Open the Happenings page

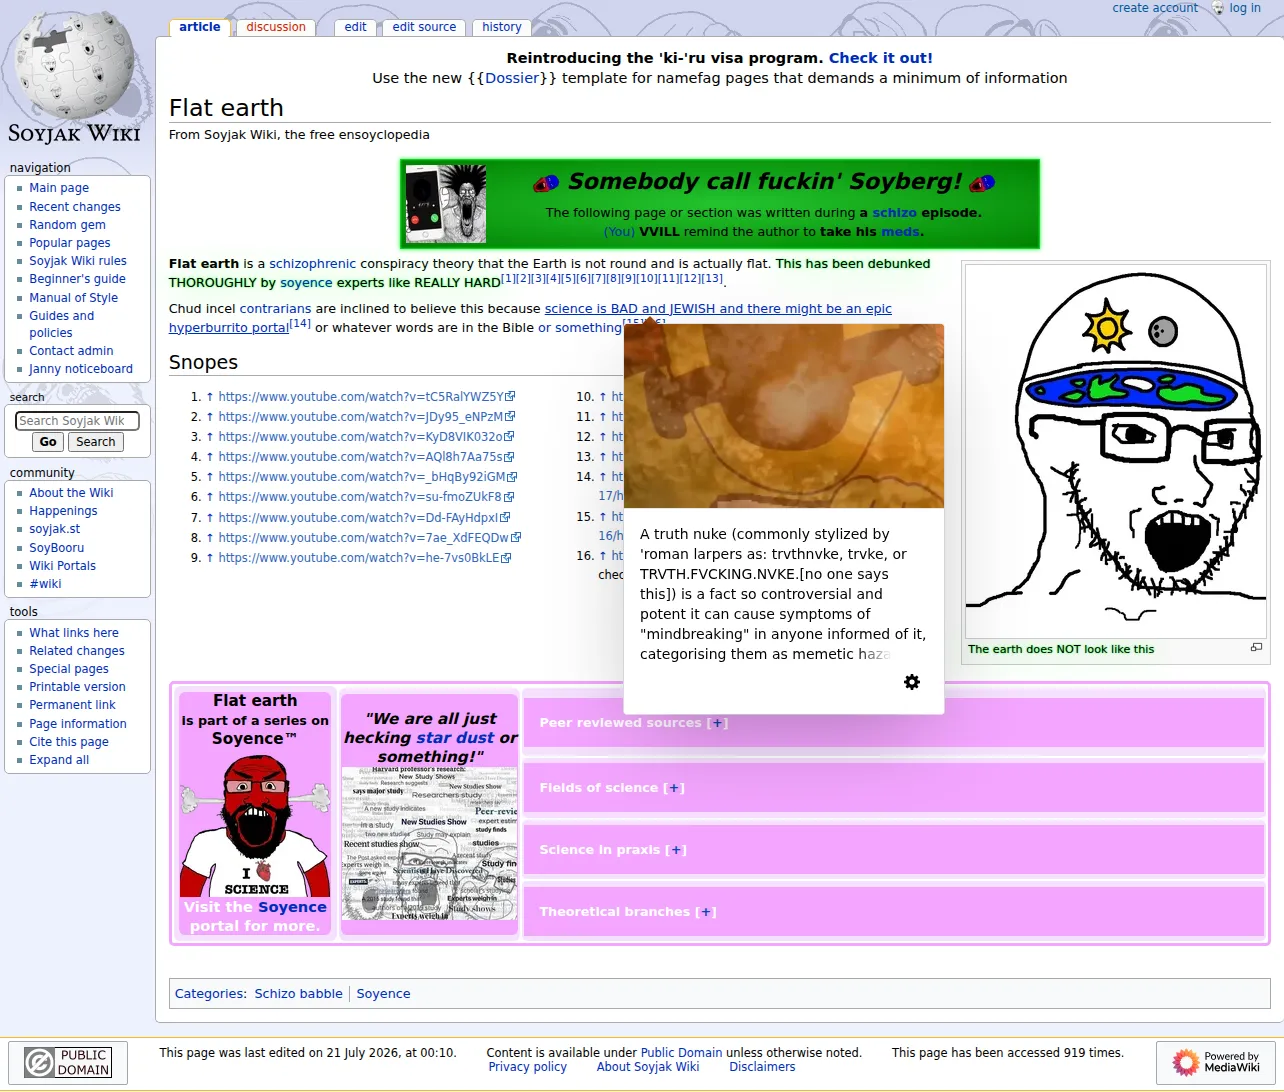[63, 511]
